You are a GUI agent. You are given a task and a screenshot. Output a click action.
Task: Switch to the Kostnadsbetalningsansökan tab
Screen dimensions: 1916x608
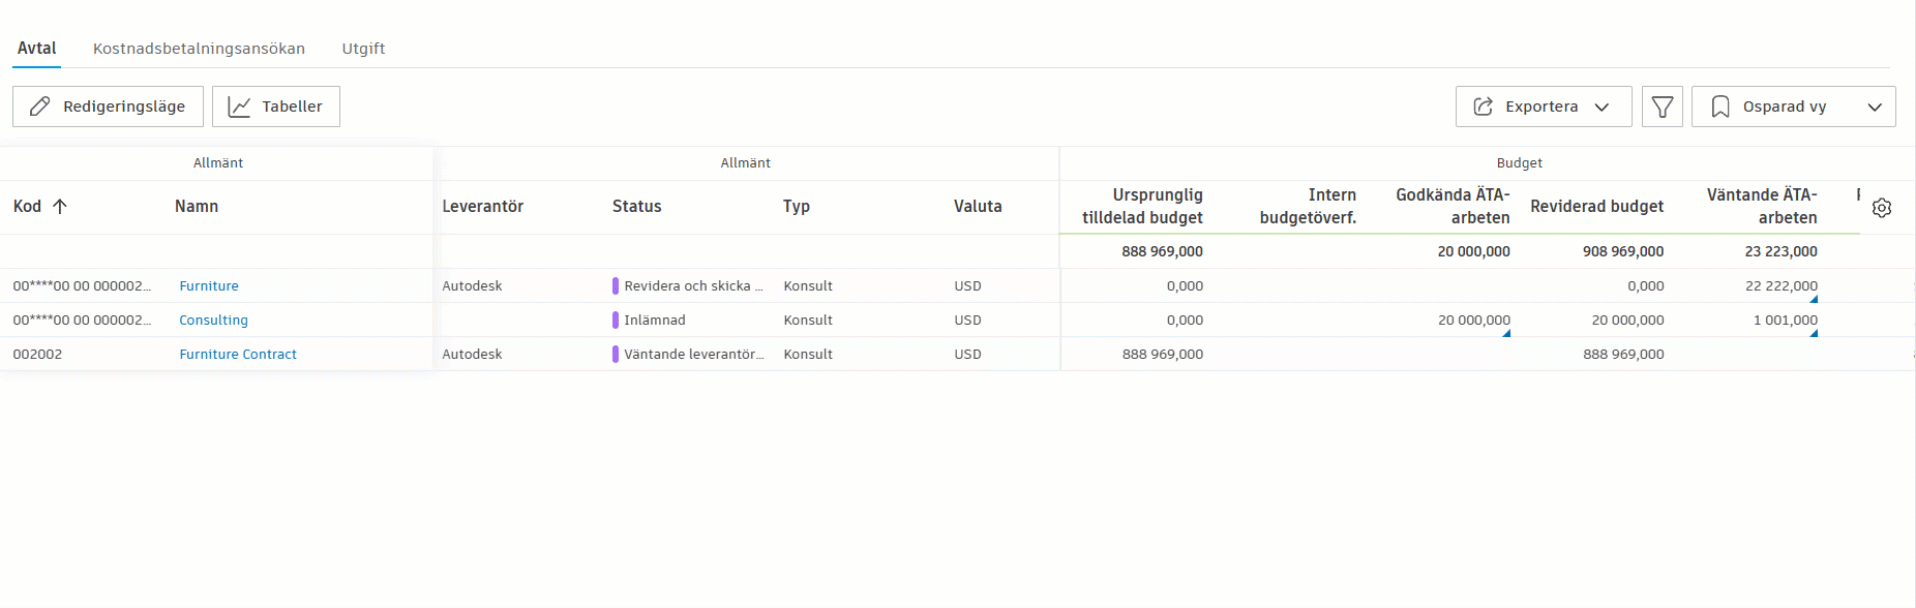pyautogui.click(x=199, y=48)
